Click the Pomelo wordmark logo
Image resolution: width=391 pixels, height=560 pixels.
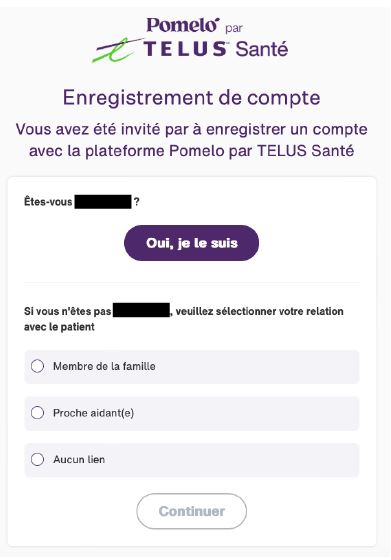(x=183, y=25)
